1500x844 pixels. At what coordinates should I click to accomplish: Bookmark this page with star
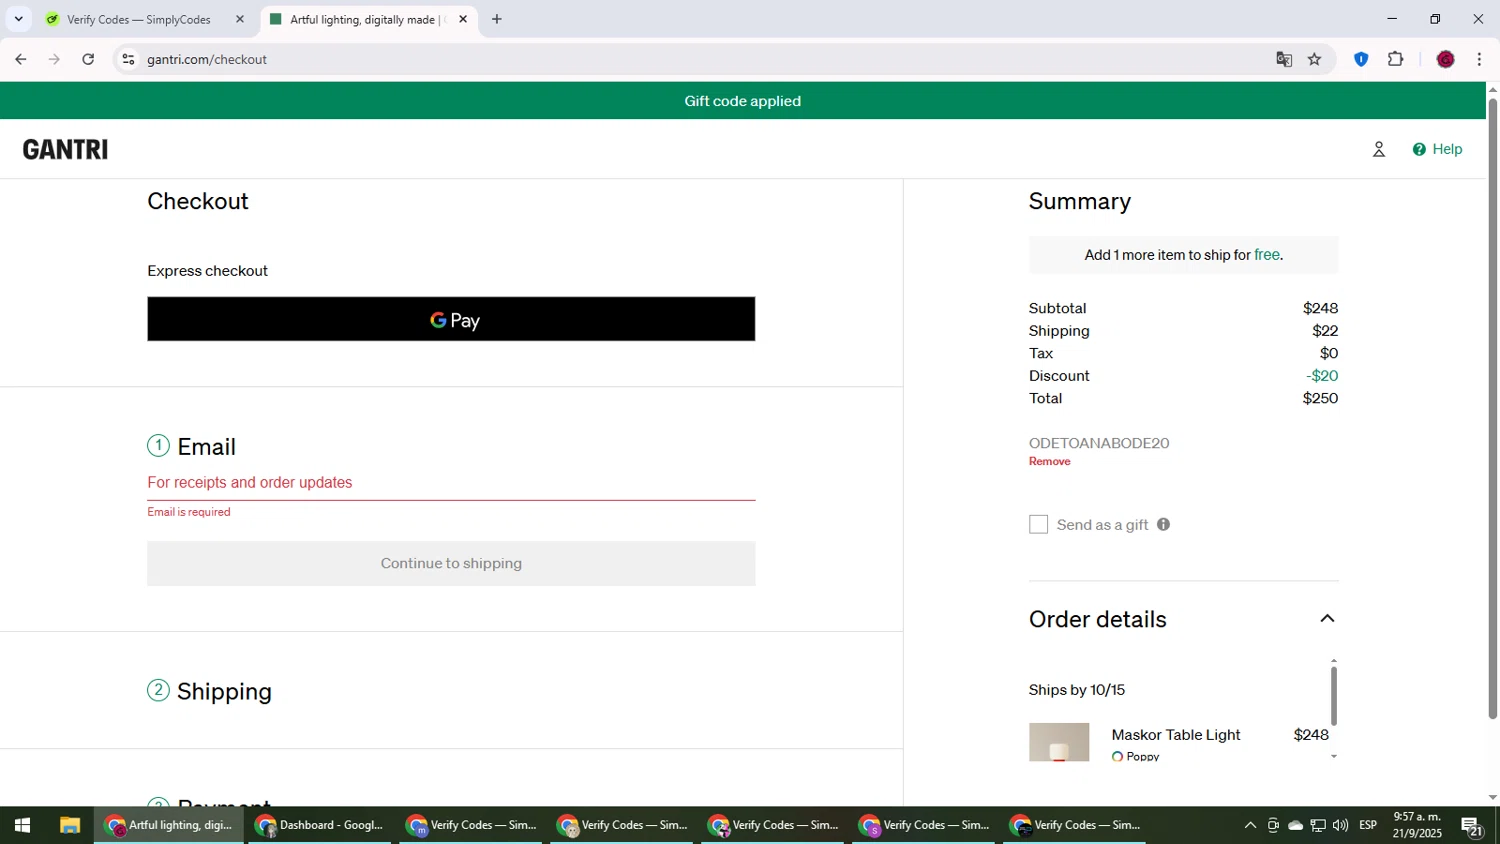(1314, 60)
